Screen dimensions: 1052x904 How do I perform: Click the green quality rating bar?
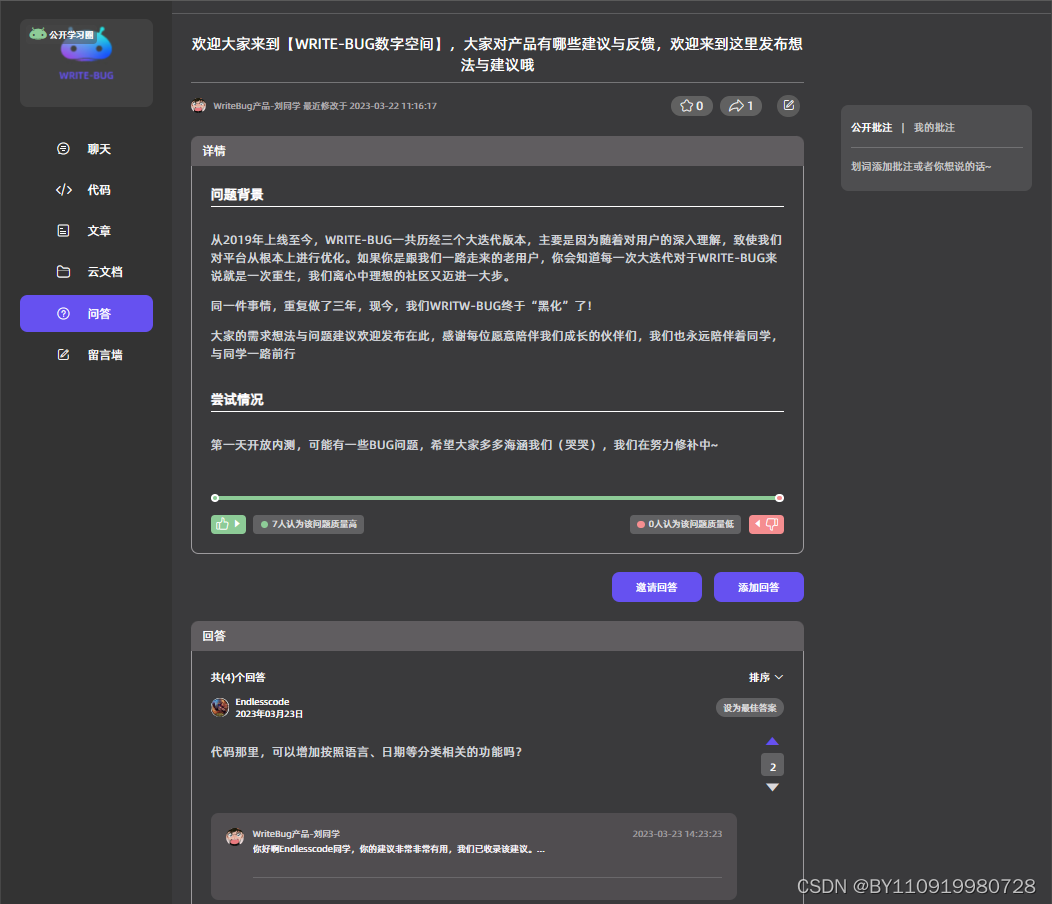(x=497, y=498)
